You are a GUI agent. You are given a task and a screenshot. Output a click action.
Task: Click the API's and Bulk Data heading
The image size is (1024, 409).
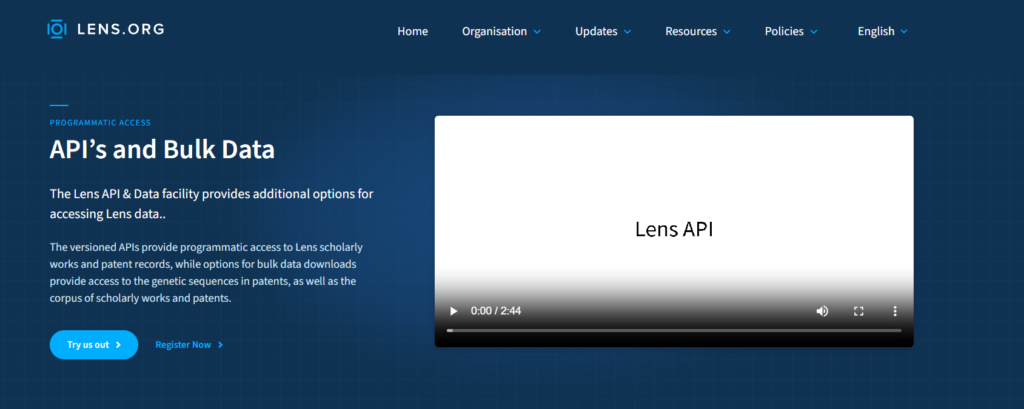click(162, 150)
